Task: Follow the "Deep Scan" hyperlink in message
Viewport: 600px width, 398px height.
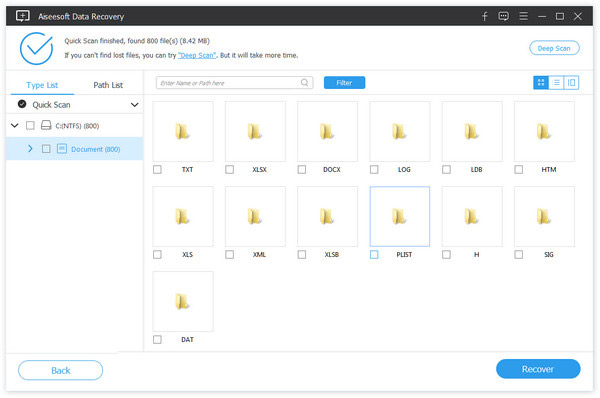Action: [197, 55]
